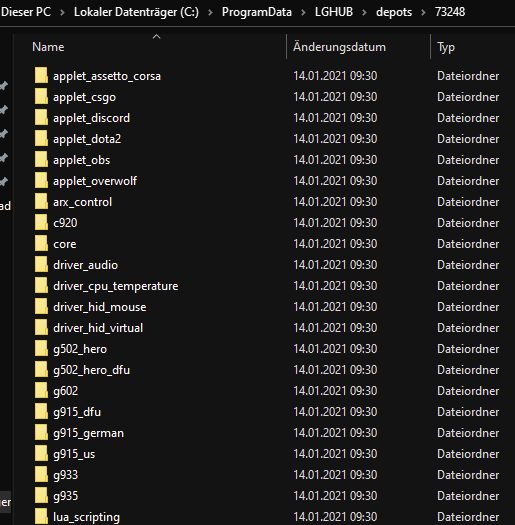
Task: Click the g915_us folder icon
Action: pyautogui.click(x=41, y=454)
